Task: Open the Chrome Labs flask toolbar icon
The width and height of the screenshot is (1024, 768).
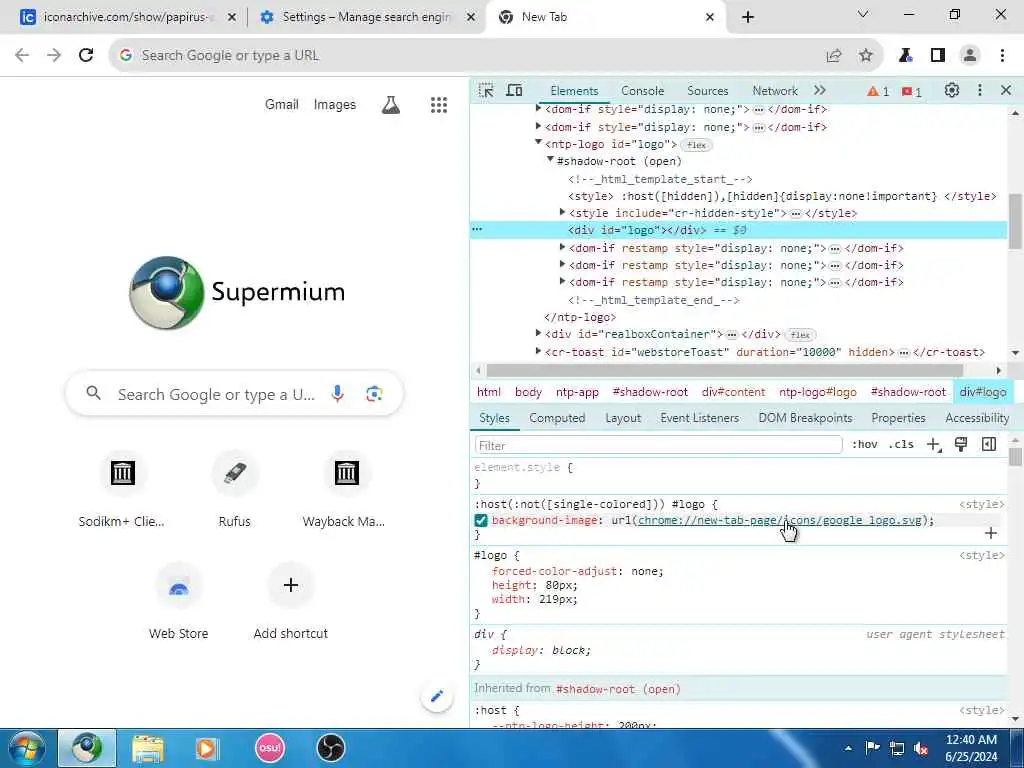Action: click(x=905, y=56)
